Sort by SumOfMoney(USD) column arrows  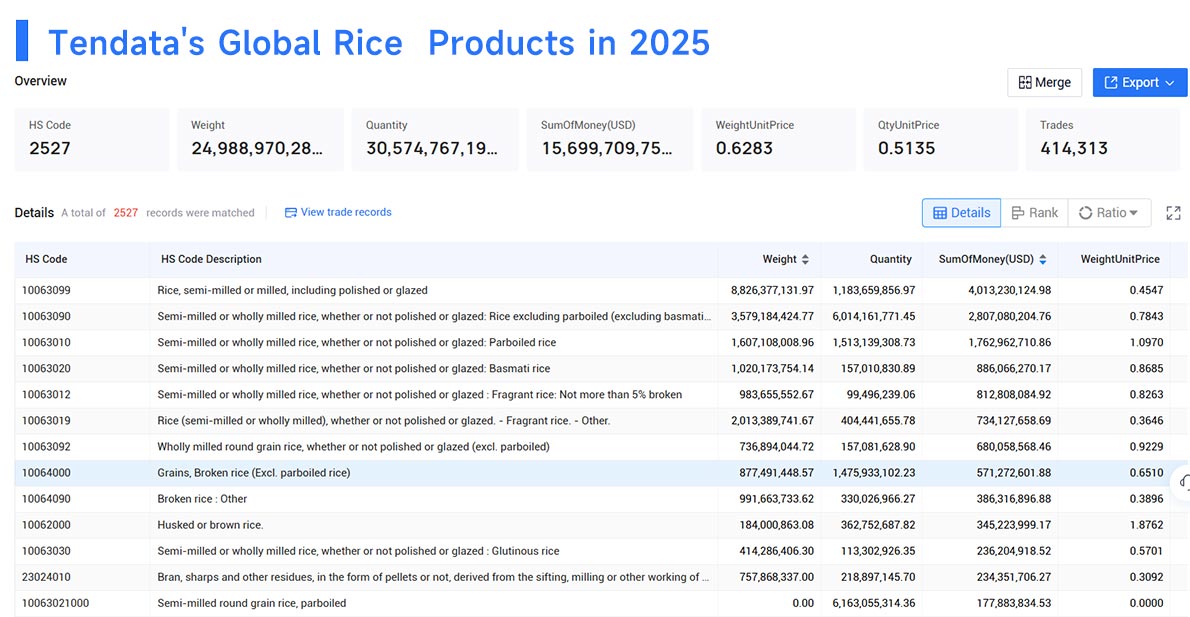coord(1043,260)
